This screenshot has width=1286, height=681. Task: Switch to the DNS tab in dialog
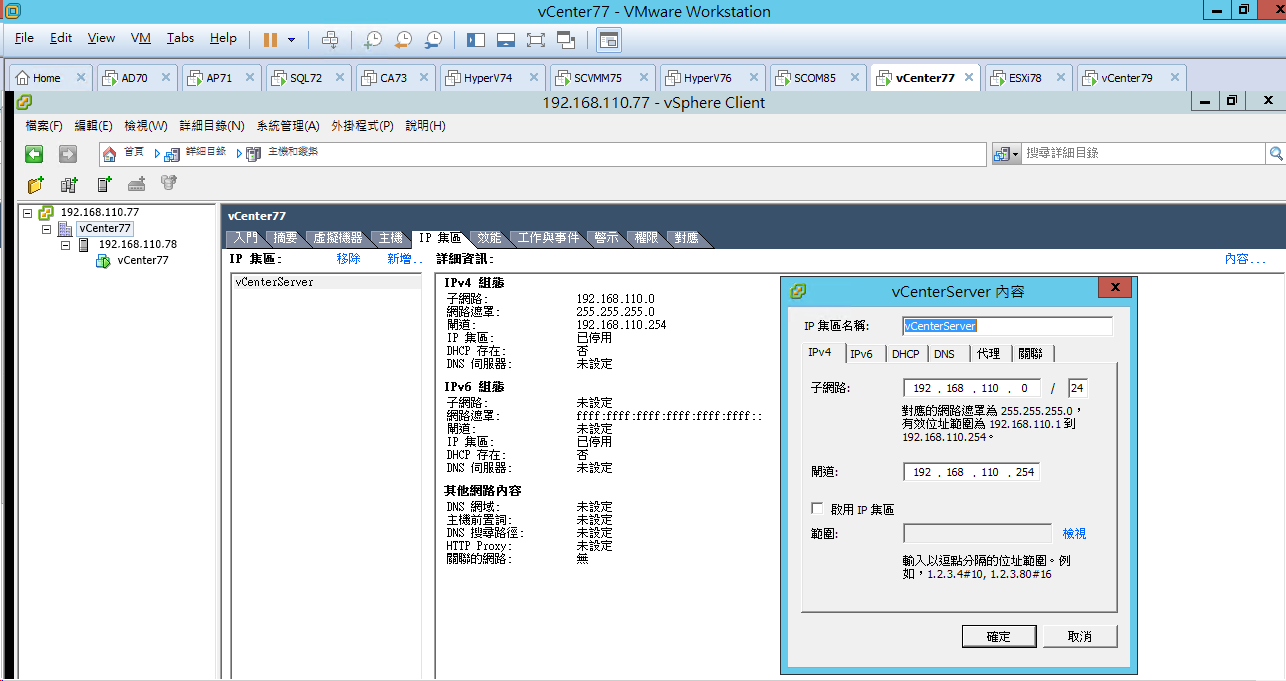pos(944,353)
